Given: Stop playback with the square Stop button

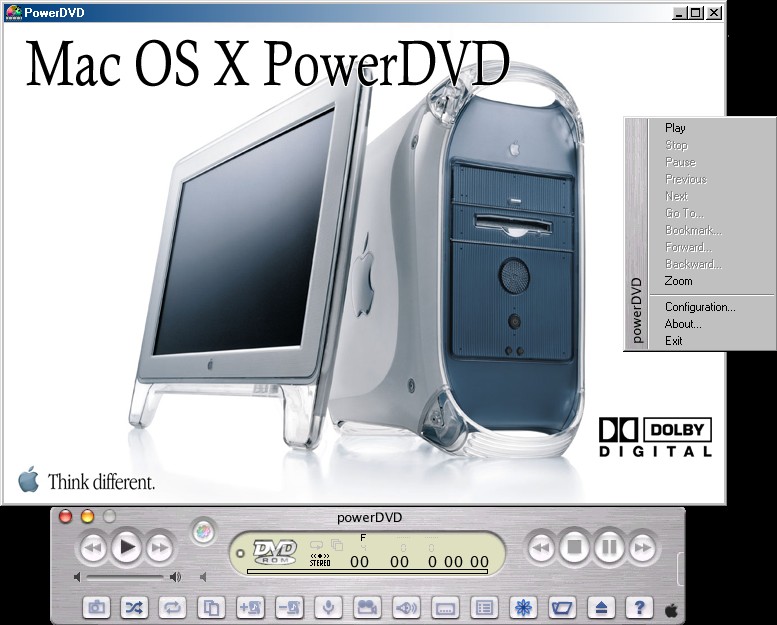Looking at the screenshot, I should (x=574, y=547).
